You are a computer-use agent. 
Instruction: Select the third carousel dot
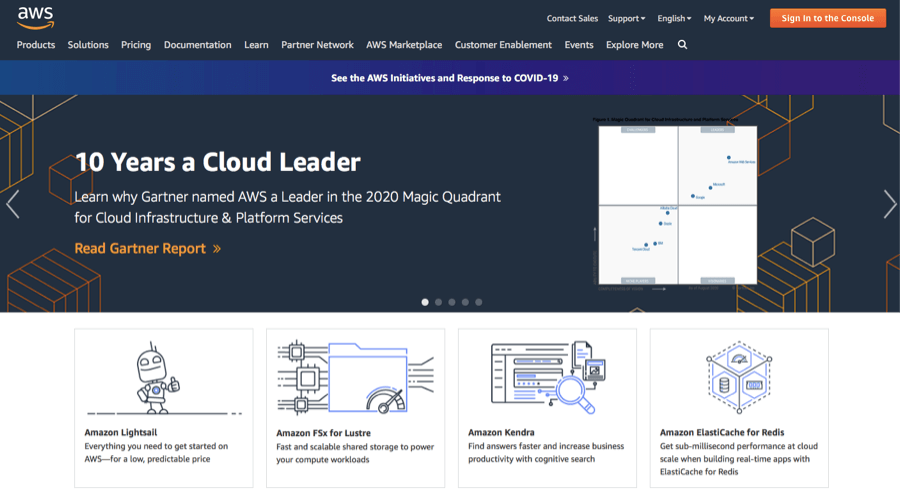coord(452,302)
